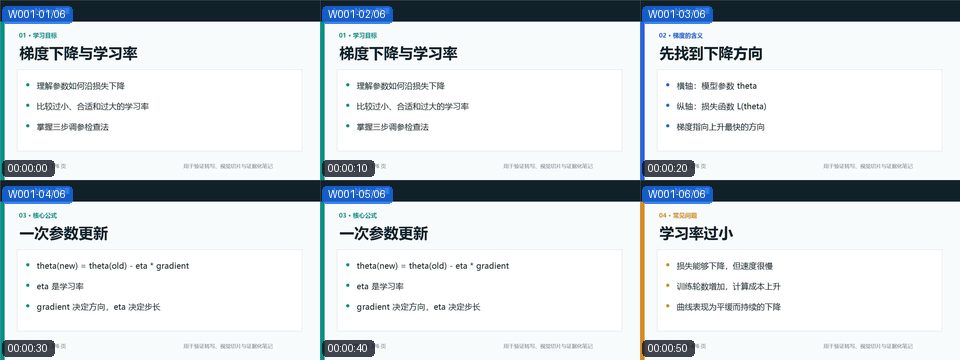Click the bullet 梯度指向上升最快的方向
960x360 pixels.
coord(720,127)
